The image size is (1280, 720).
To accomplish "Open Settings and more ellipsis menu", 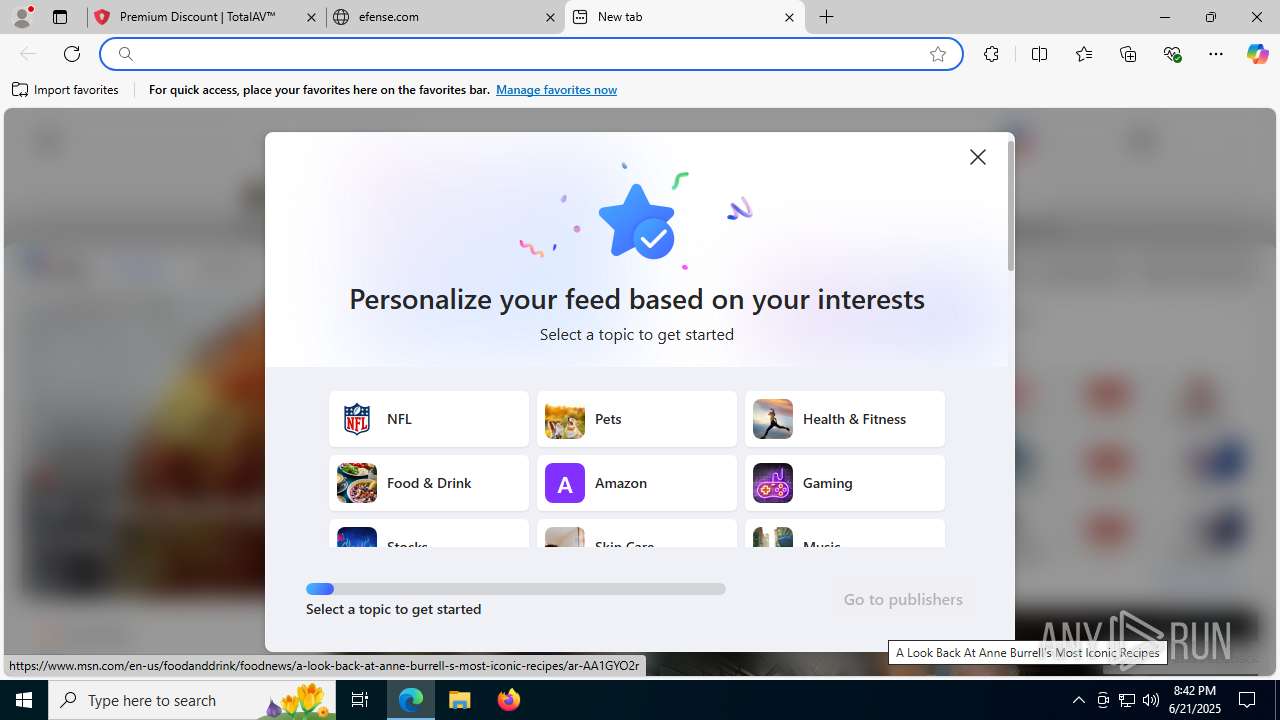I will (1216, 54).
